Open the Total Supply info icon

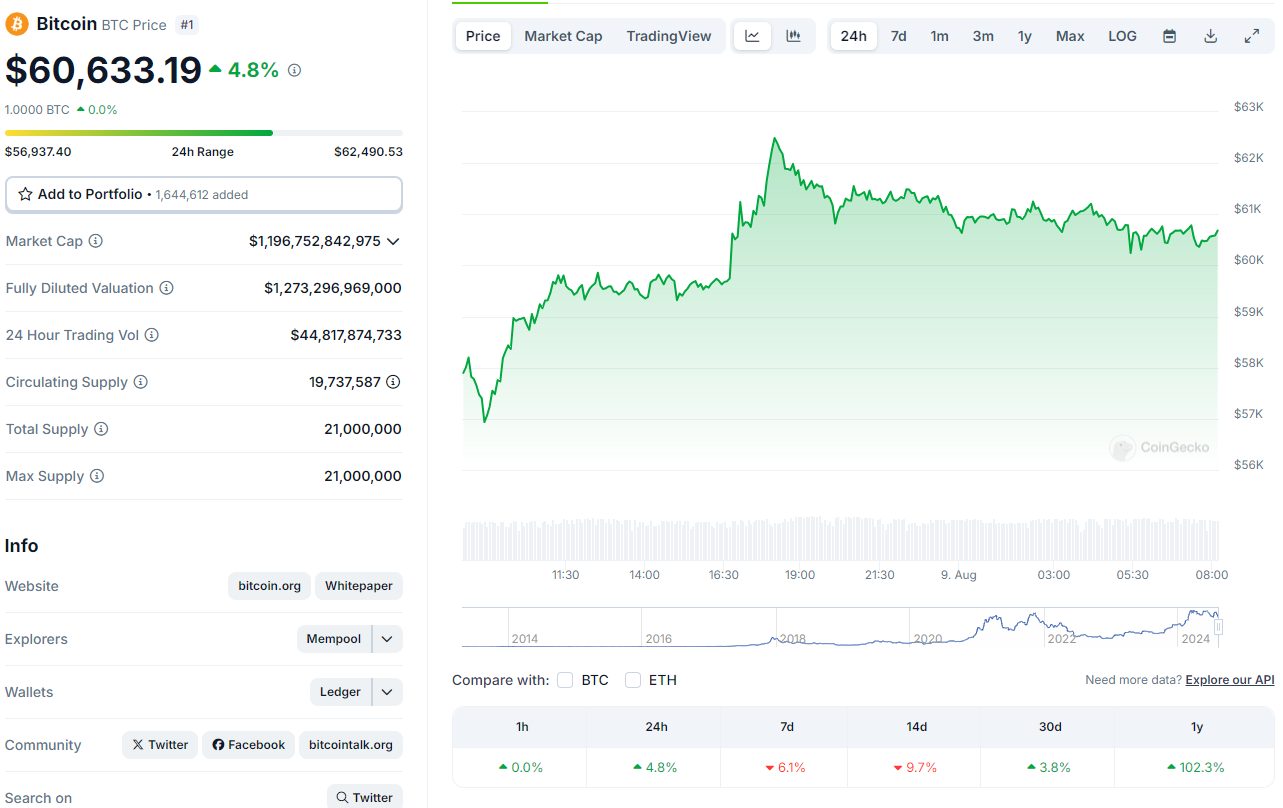click(101, 429)
